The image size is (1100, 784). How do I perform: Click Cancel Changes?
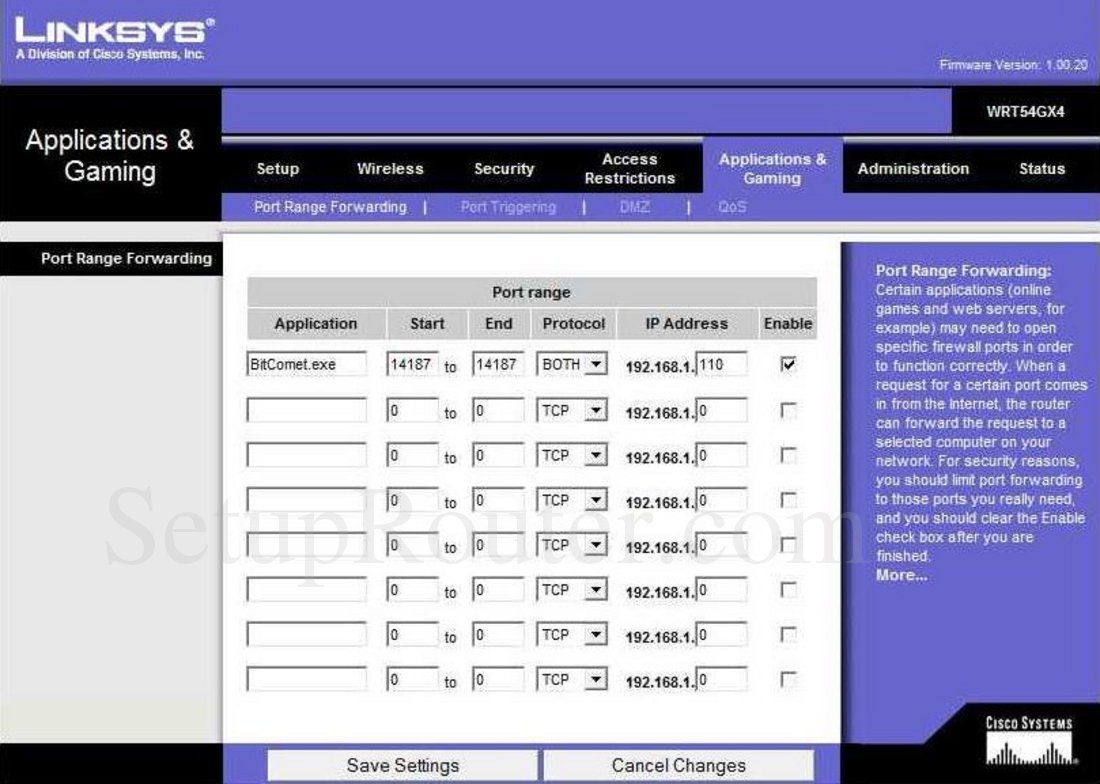click(678, 764)
